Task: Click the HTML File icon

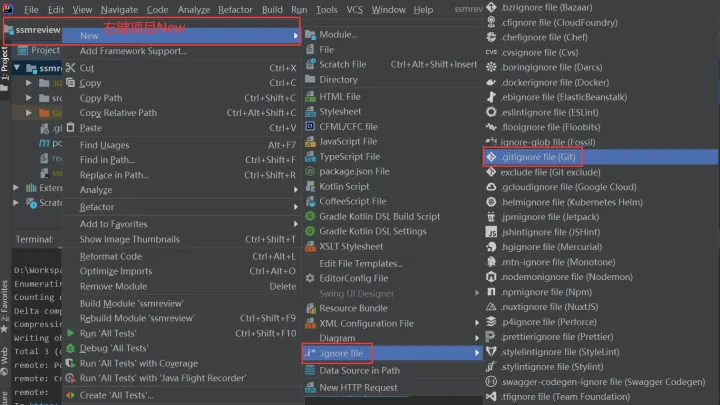Action: pos(310,96)
